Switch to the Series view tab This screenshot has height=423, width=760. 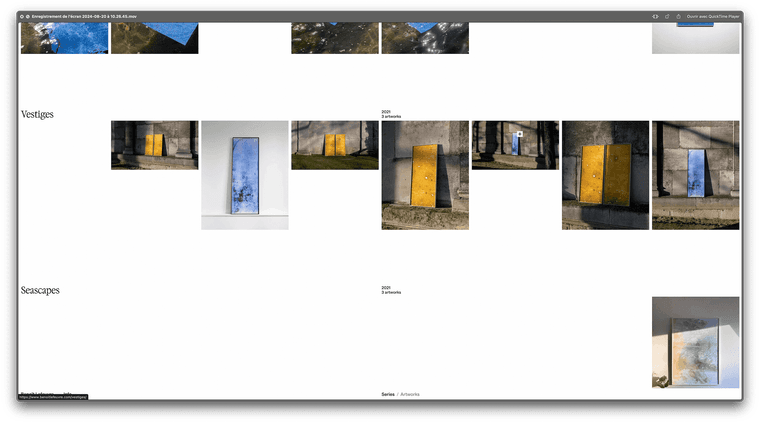pos(388,394)
